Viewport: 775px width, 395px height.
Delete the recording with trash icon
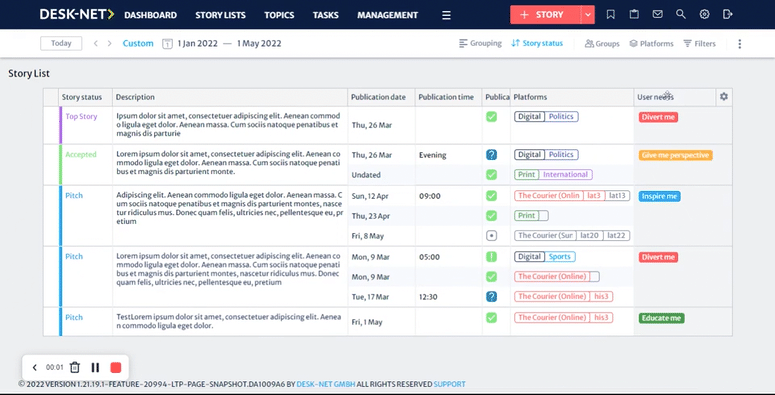(75, 367)
